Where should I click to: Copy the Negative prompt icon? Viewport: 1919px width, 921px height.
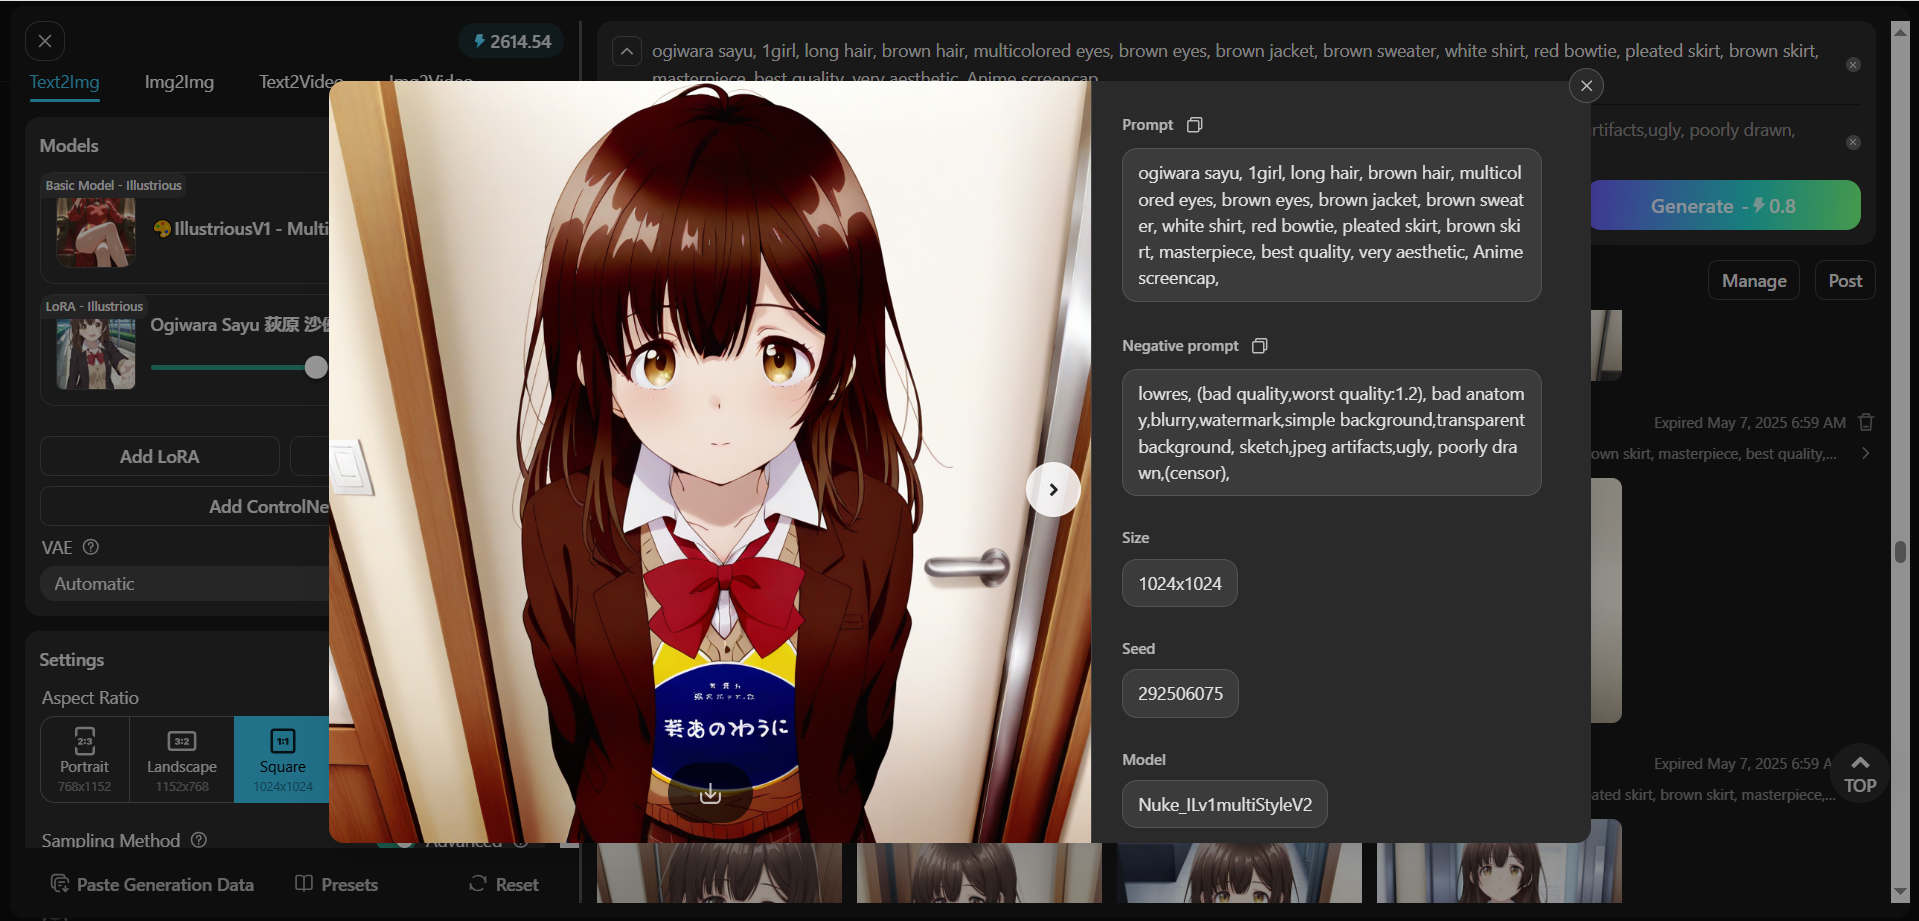1259,346
